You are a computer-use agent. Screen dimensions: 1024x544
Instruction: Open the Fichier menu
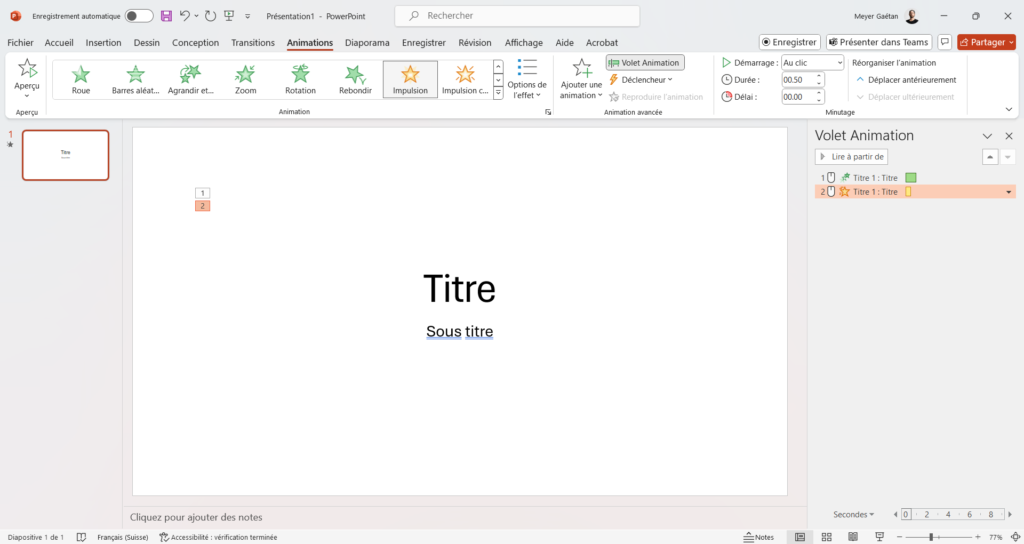[x=20, y=42]
